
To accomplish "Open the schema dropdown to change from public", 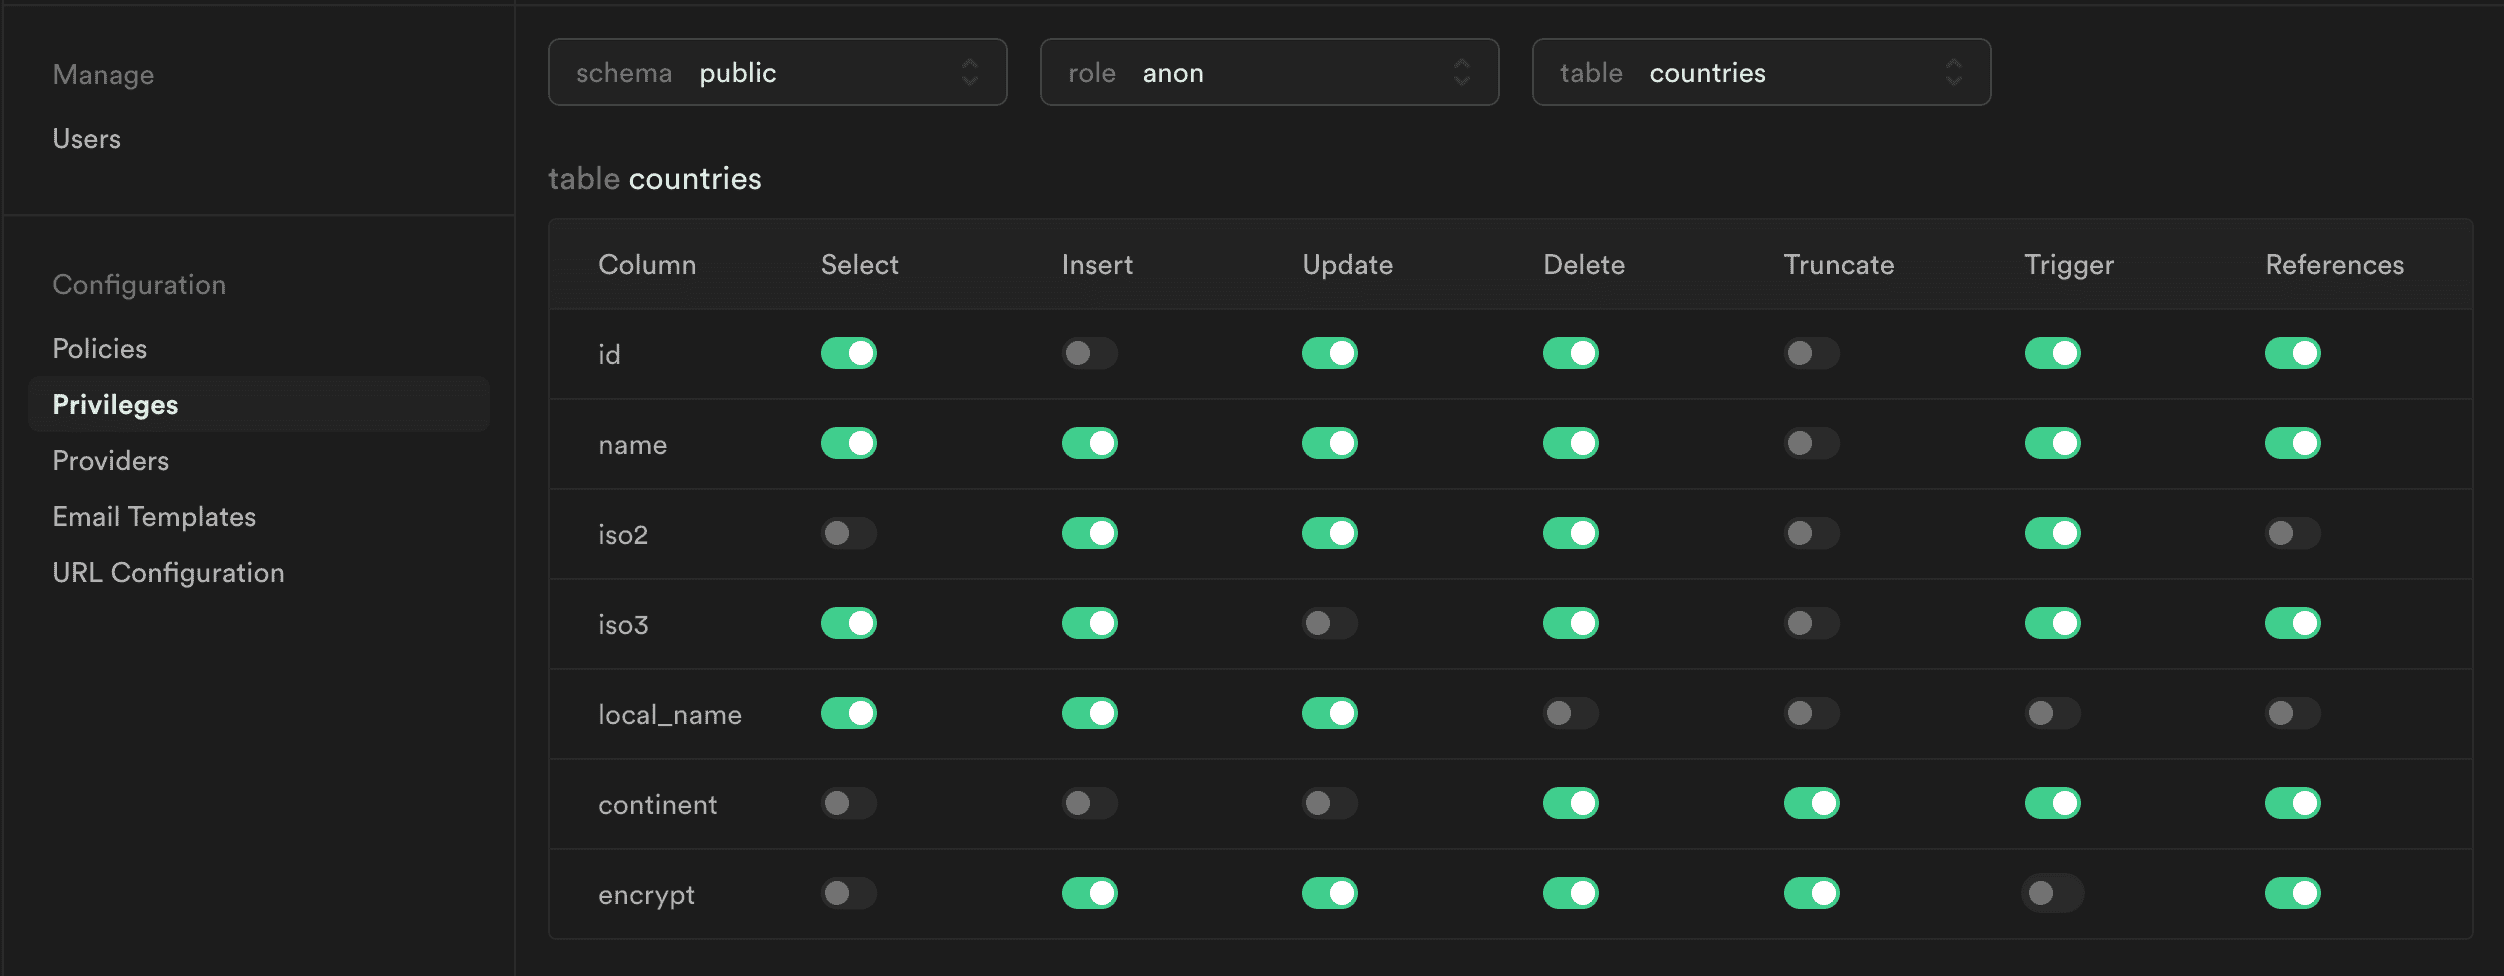I will (x=777, y=72).
